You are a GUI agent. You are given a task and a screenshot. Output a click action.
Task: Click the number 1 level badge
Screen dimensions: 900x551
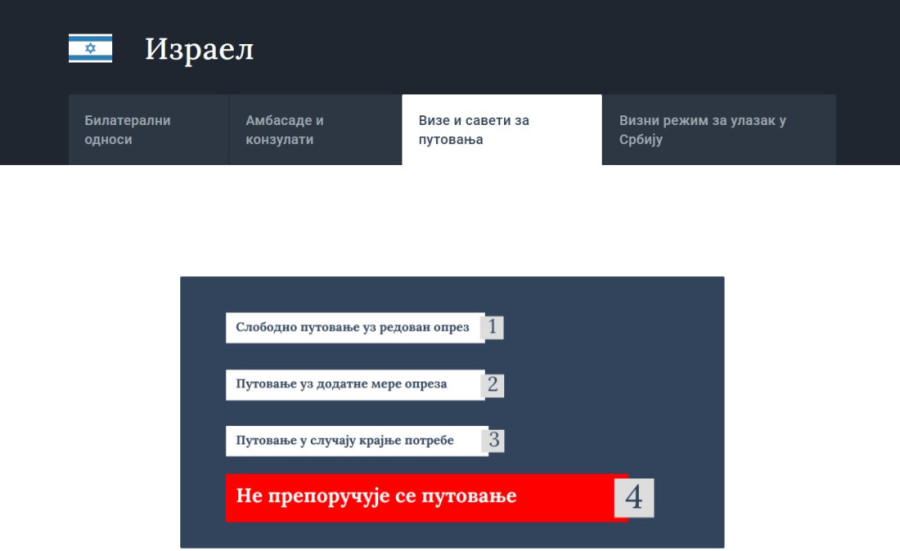[492, 327]
